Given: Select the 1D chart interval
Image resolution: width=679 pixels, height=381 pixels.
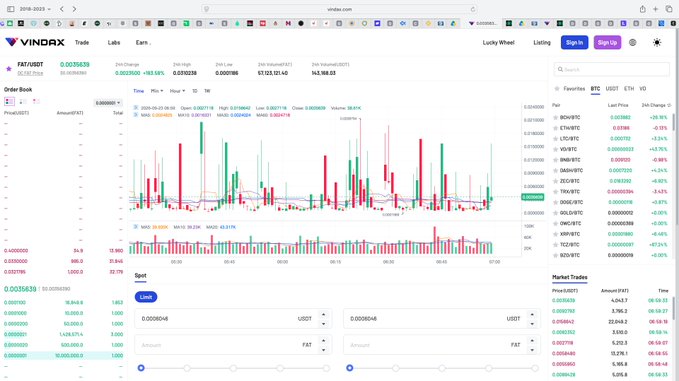Looking at the screenshot, I should [x=195, y=91].
